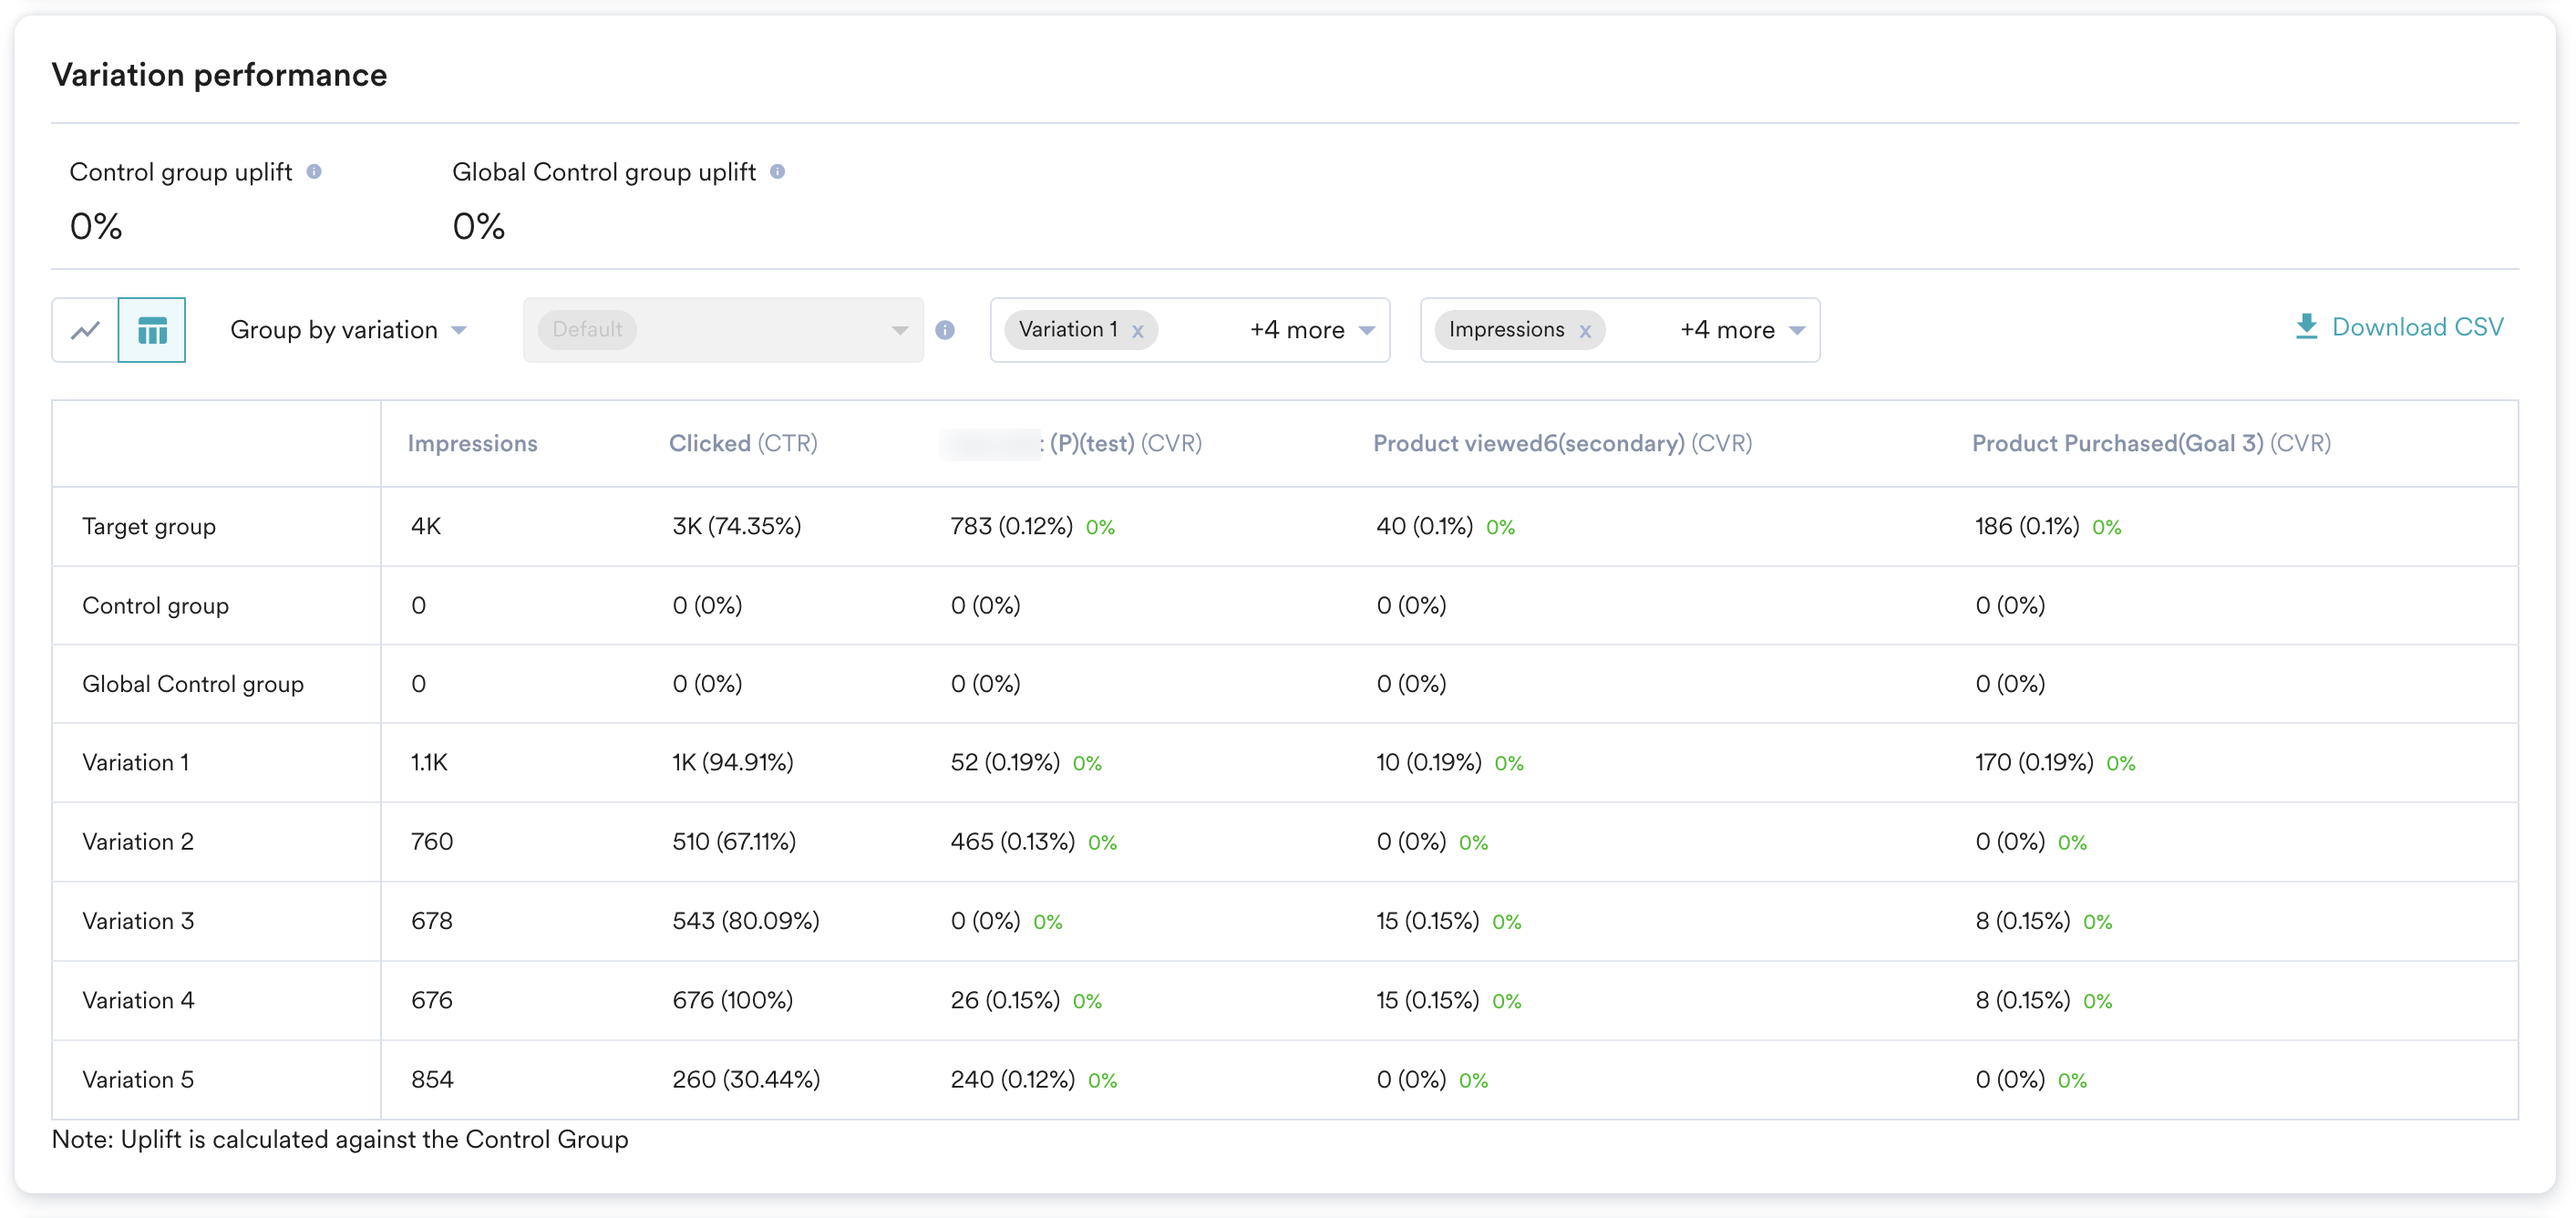
Task: Select the table view icon
Action: pos(152,330)
